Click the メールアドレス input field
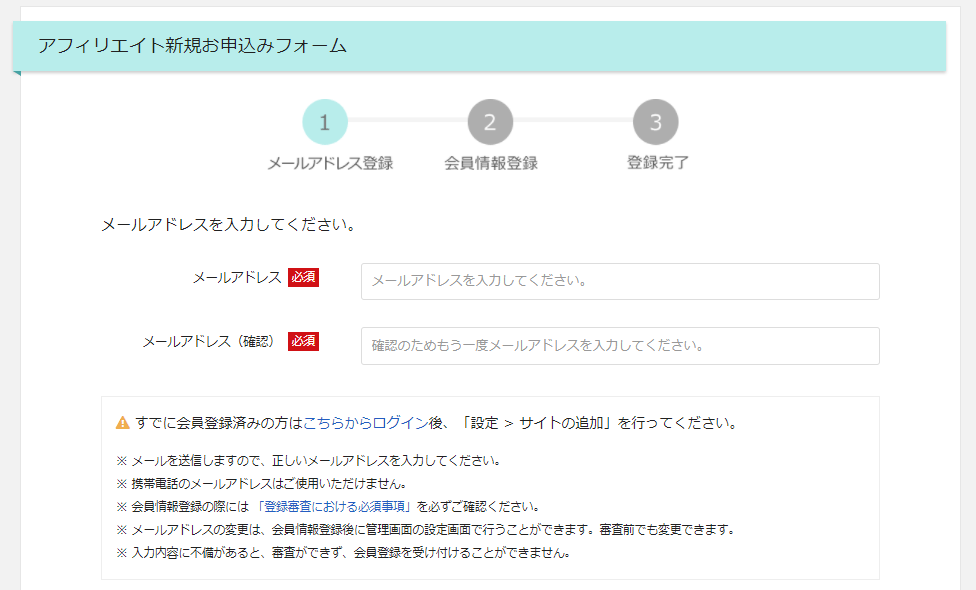 click(620, 281)
